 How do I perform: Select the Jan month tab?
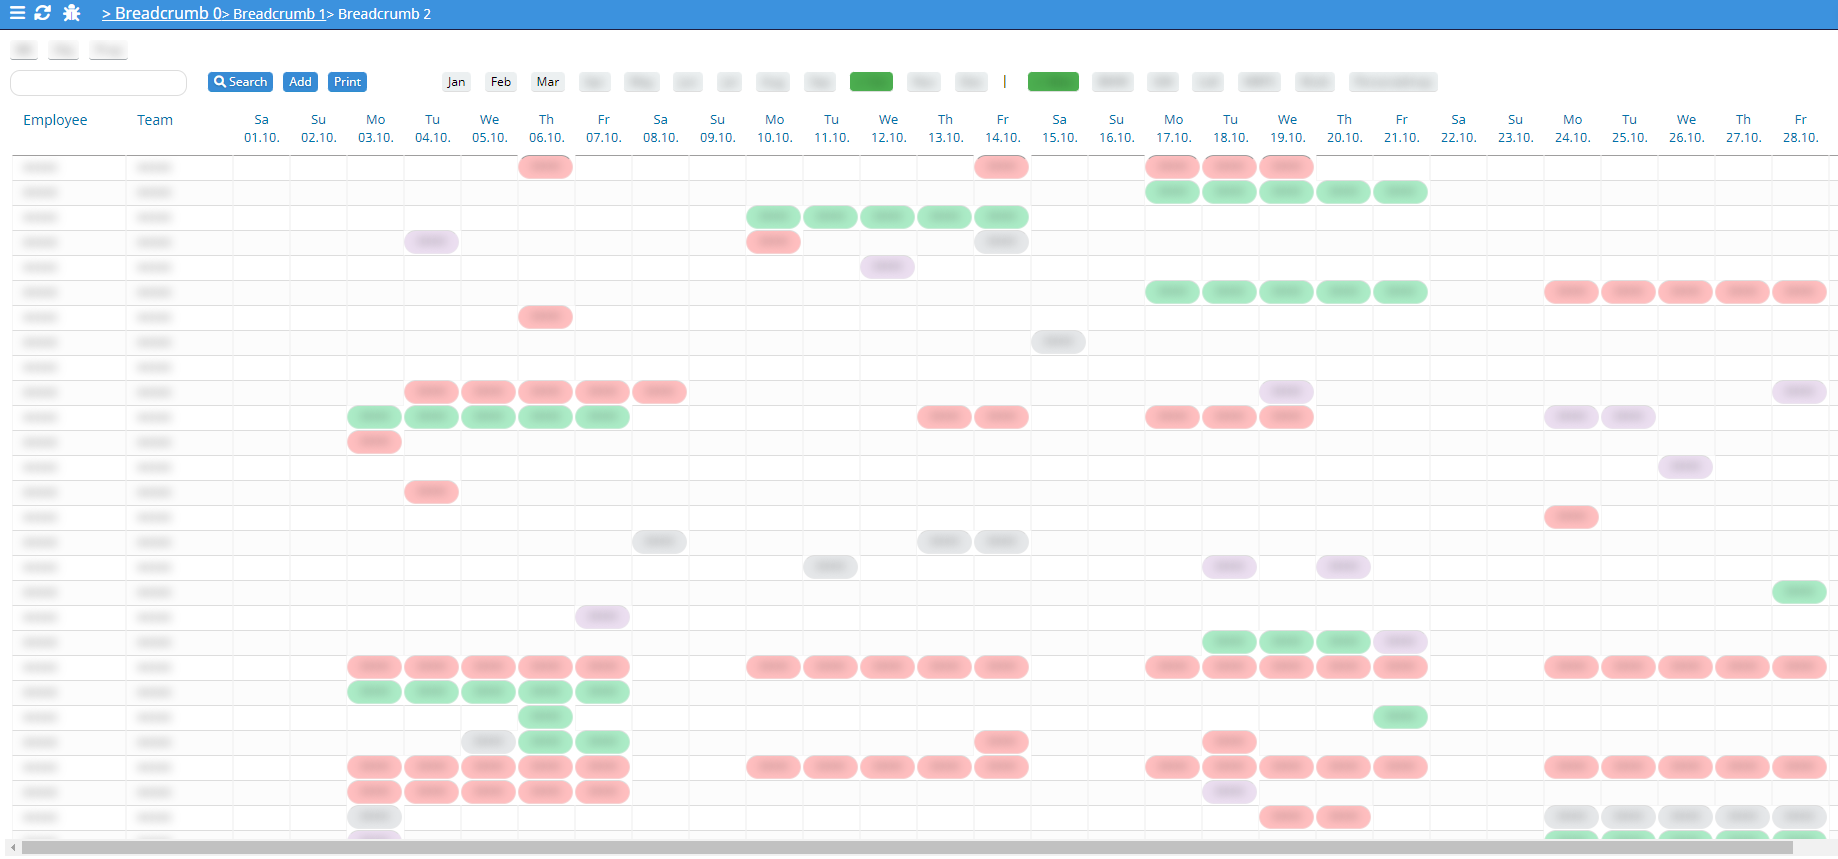(456, 82)
